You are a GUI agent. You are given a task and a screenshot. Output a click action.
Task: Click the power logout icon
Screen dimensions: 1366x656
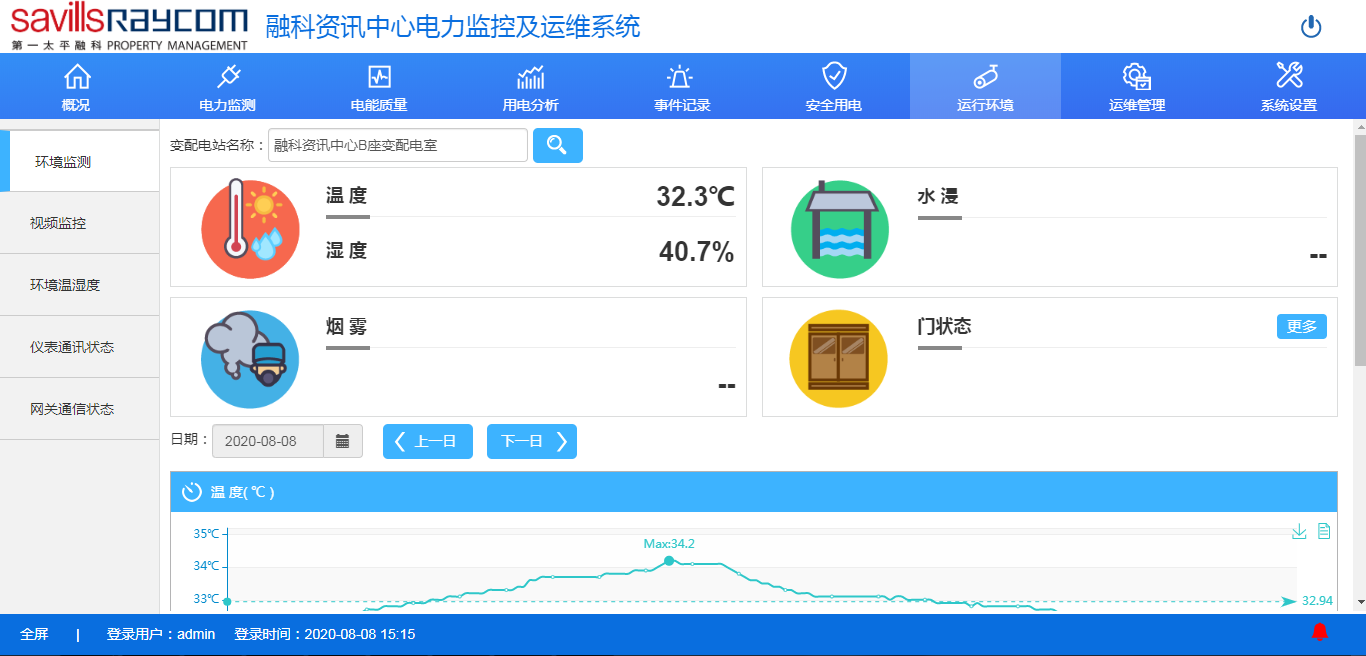tap(1311, 27)
